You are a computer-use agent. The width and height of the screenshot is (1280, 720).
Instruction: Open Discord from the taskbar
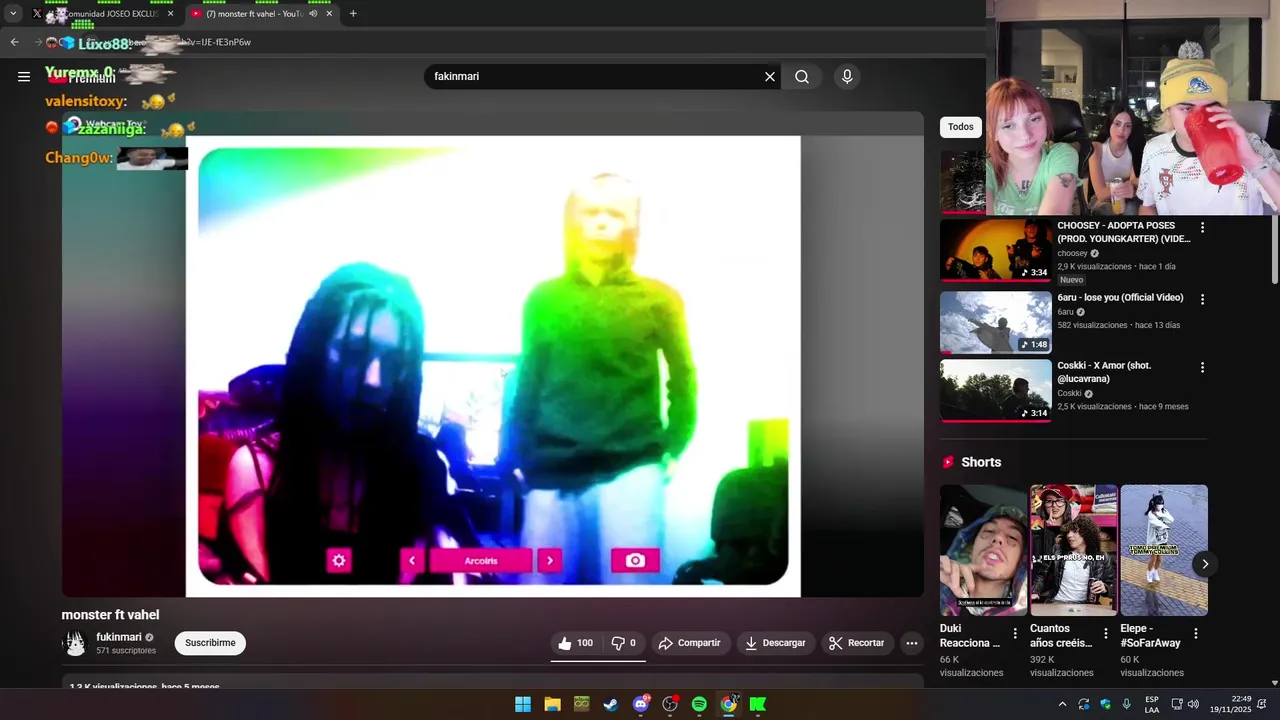(x=641, y=704)
